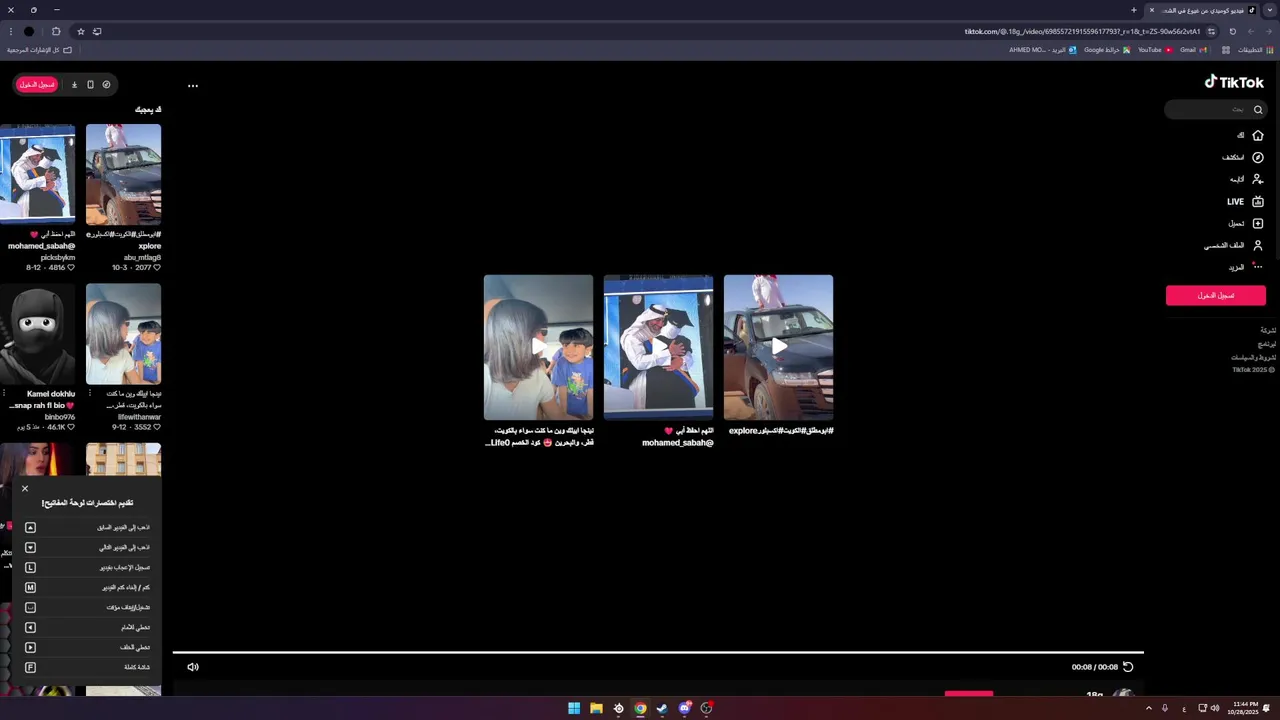
Task: Open the picksbykm graduation thumbnail in sidebar
Action: tap(37, 174)
